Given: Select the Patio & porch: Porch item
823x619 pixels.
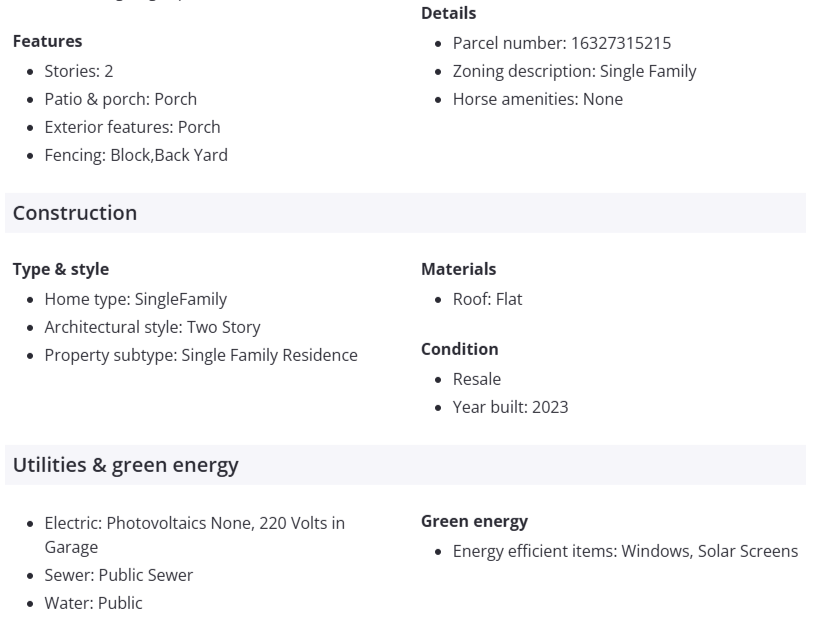Looking at the screenshot, I should coord(120,99).
